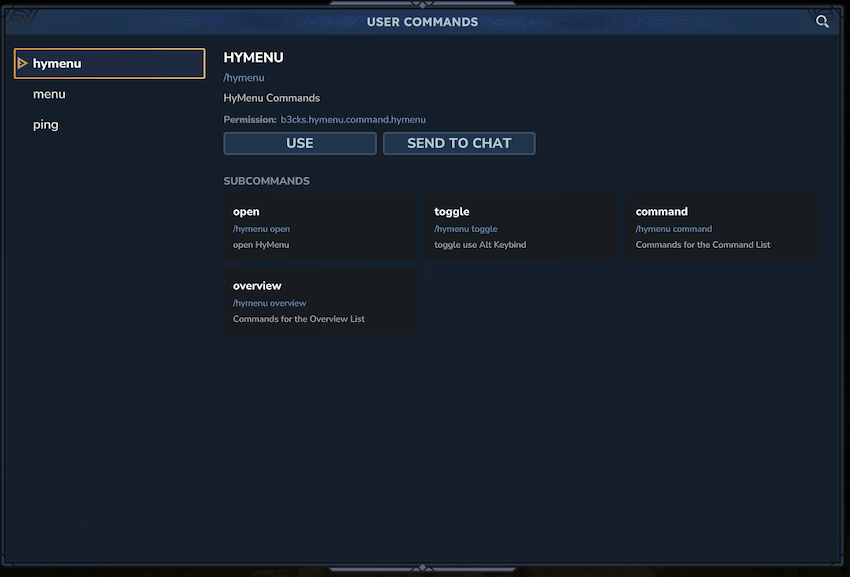850x577 pixels.
Task: Click the USE button
Action: point(300,143)
